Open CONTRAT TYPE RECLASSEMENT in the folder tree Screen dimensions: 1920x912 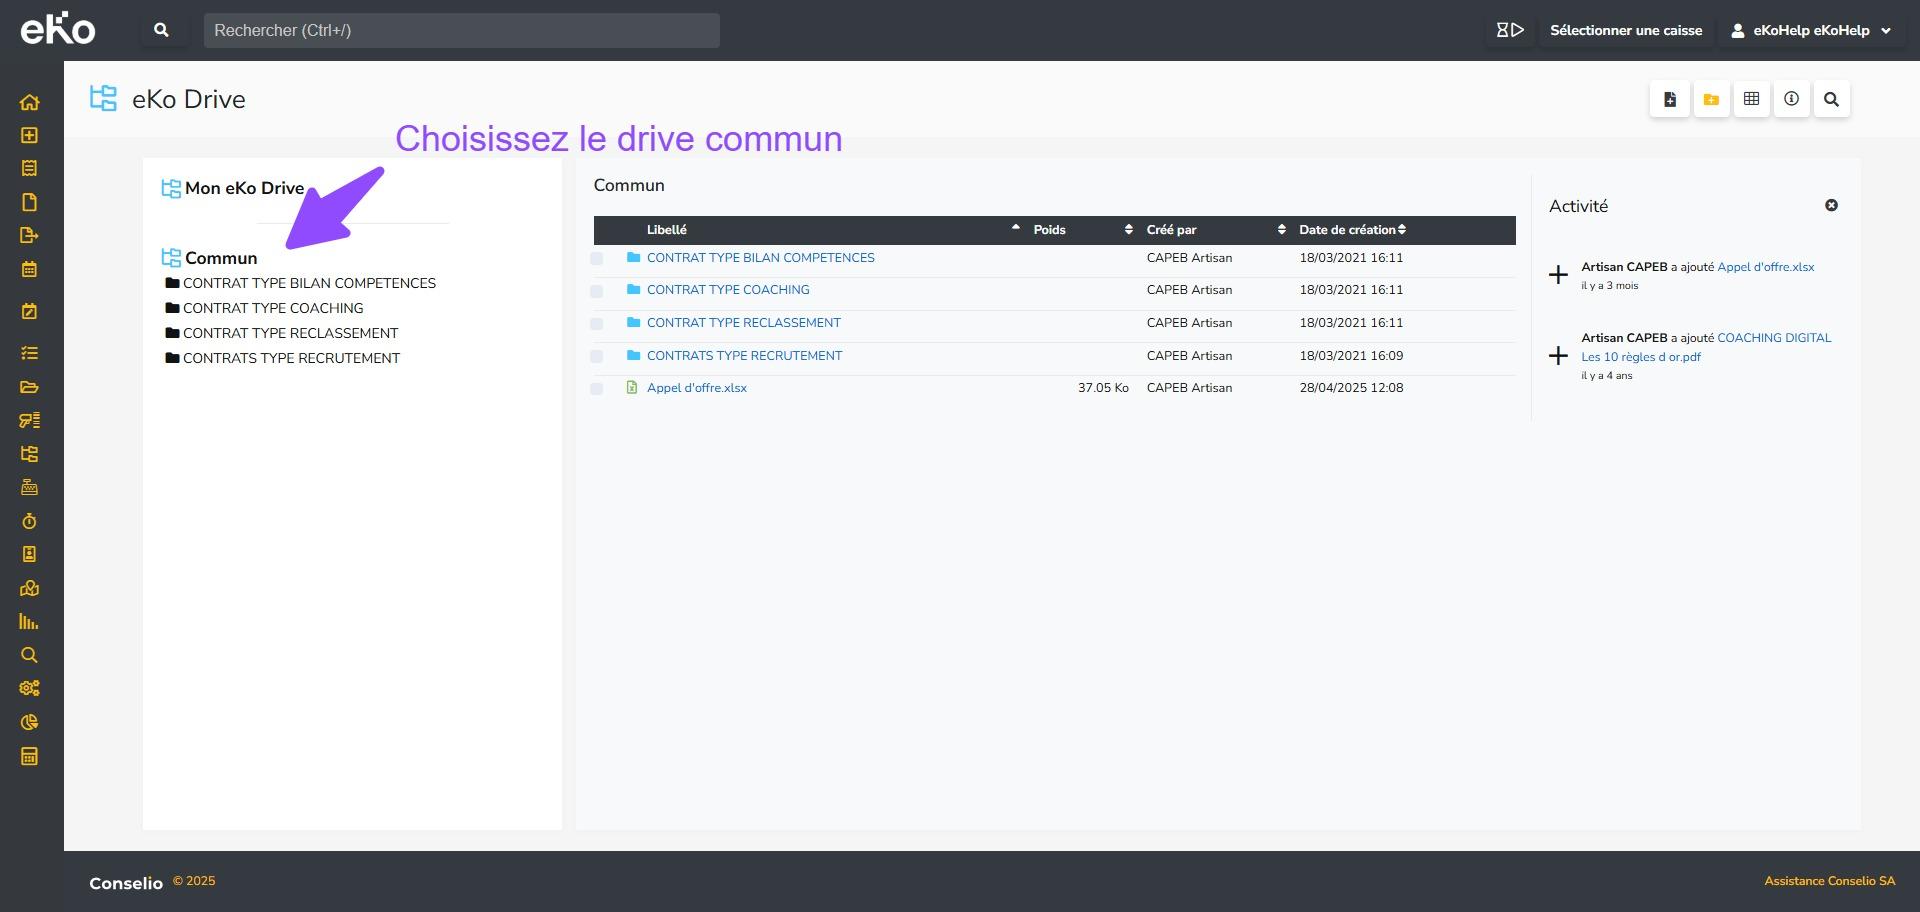(290, 333)
